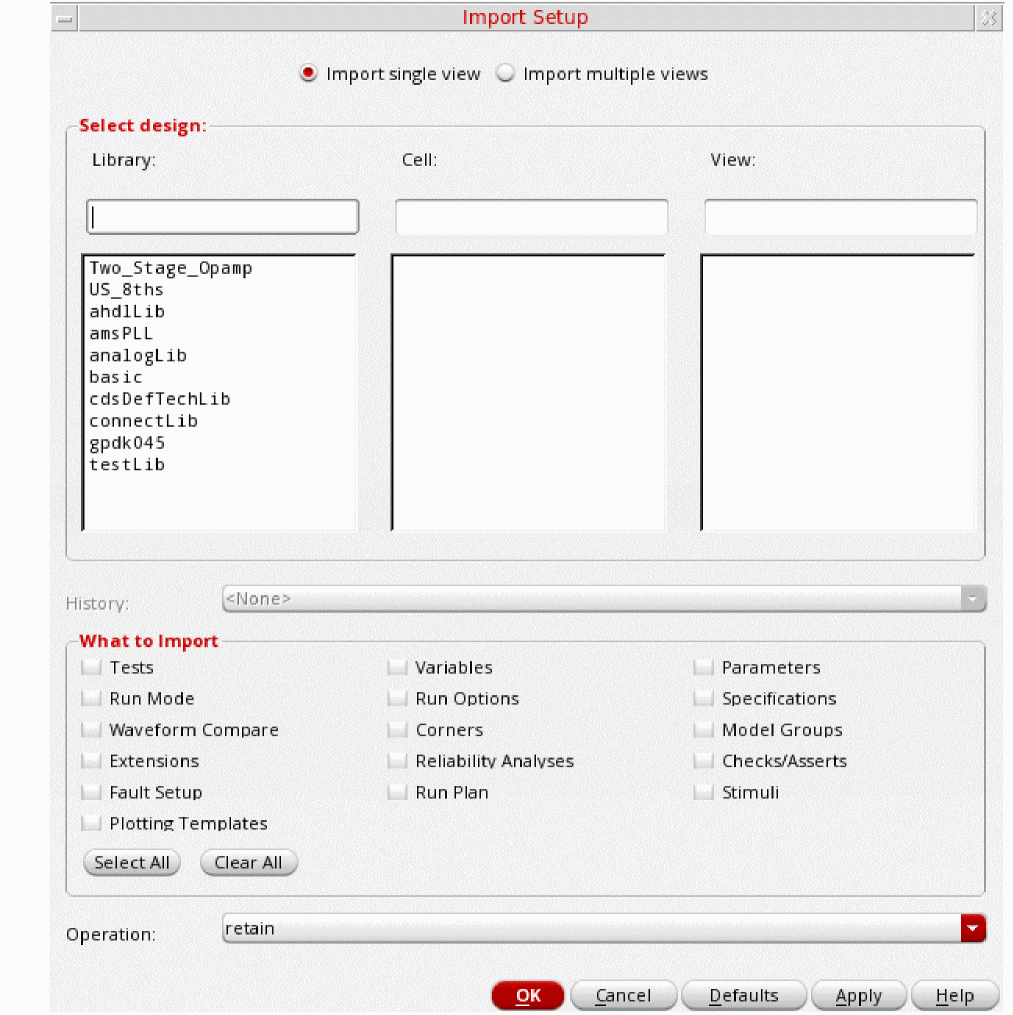The height and width of the screenshot is (1015, 1013).
Task: Open the window menu icon in title bar
Action: click(x=65, y=18)
